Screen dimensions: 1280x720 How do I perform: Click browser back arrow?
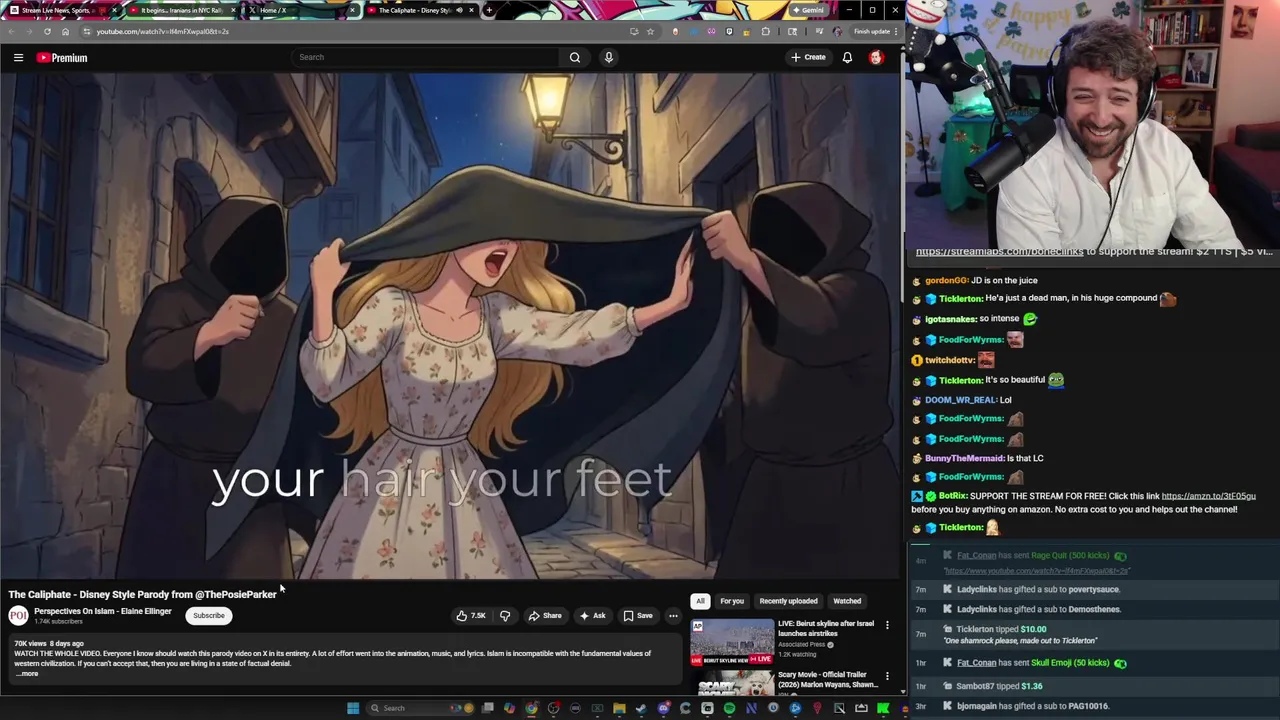click(x=11, y=31)
